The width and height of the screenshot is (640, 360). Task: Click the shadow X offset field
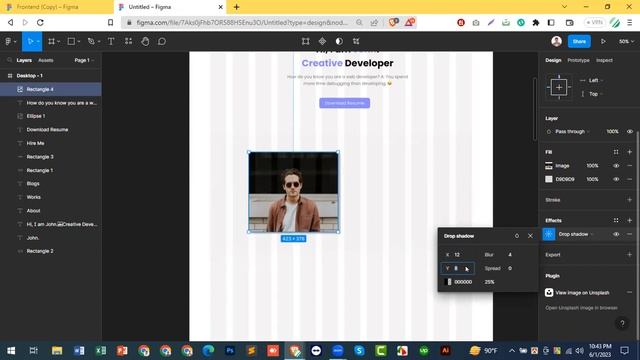tap(458, 255)
